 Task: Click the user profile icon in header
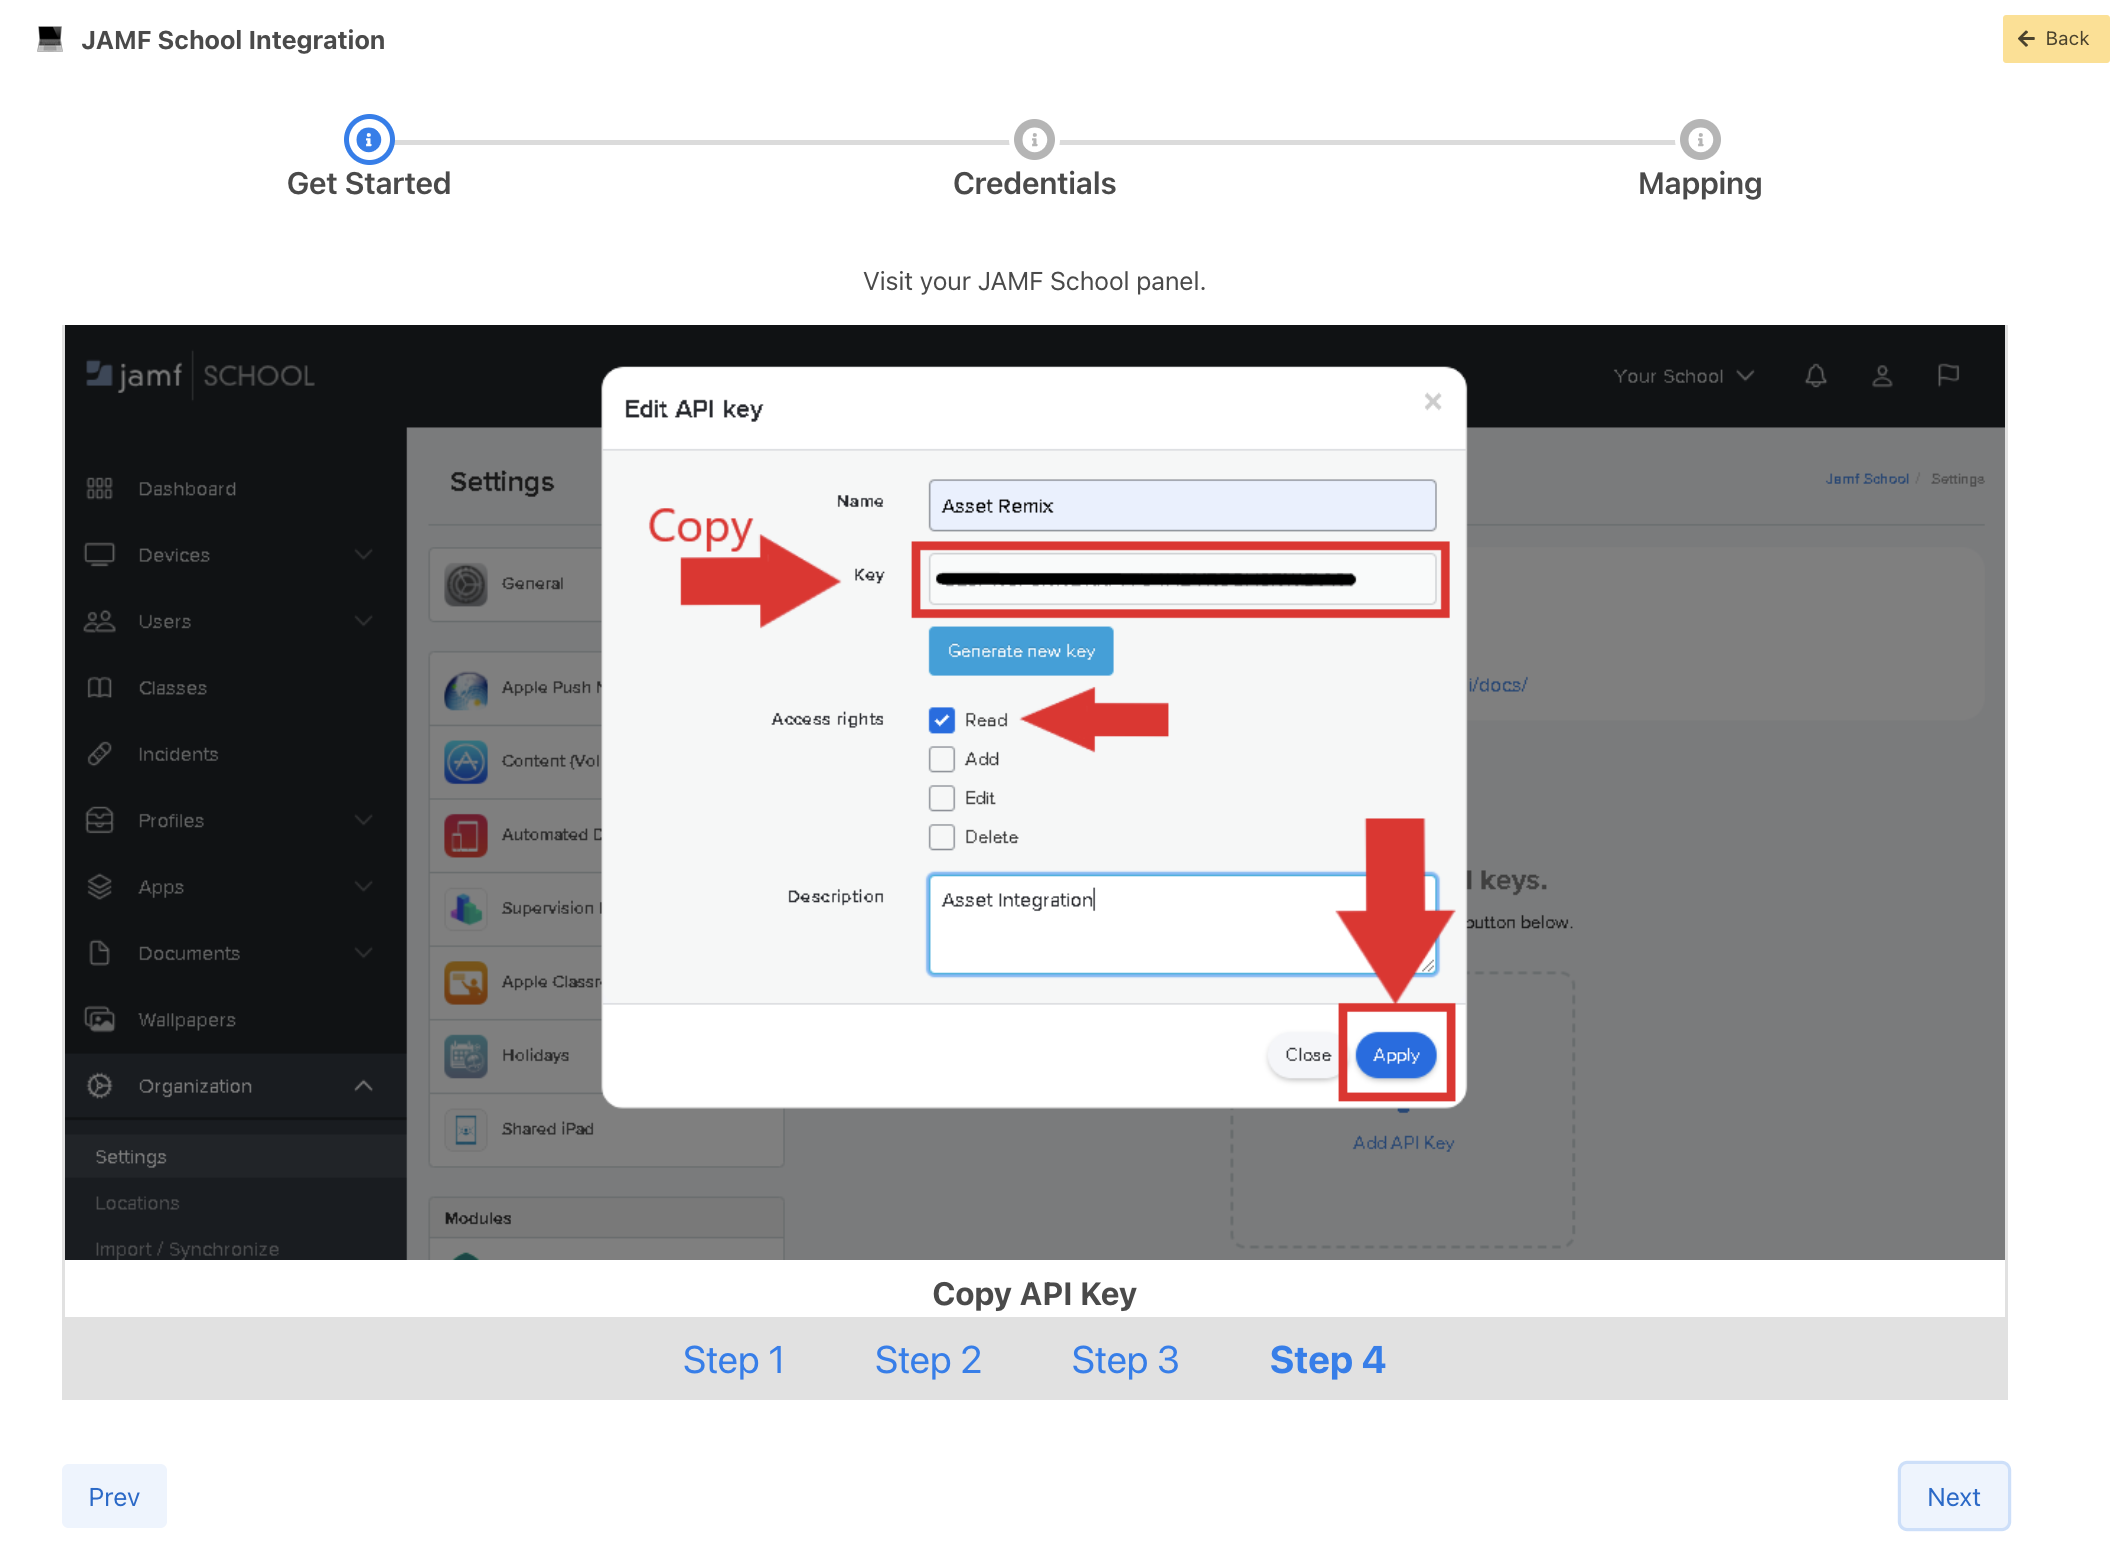click(x=1881, y=376)
